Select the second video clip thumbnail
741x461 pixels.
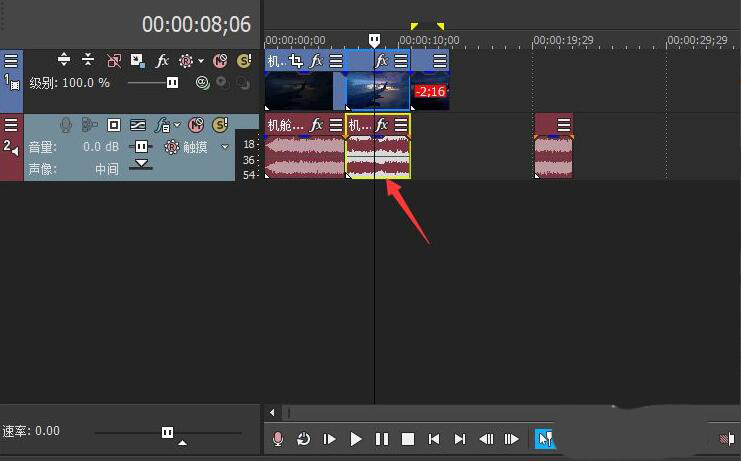pos(378,91)
